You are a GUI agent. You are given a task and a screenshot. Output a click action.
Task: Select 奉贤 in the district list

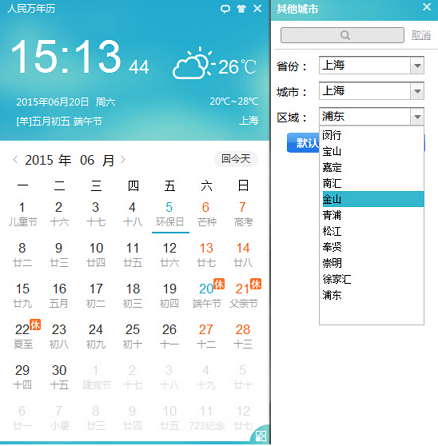point(372,247)
